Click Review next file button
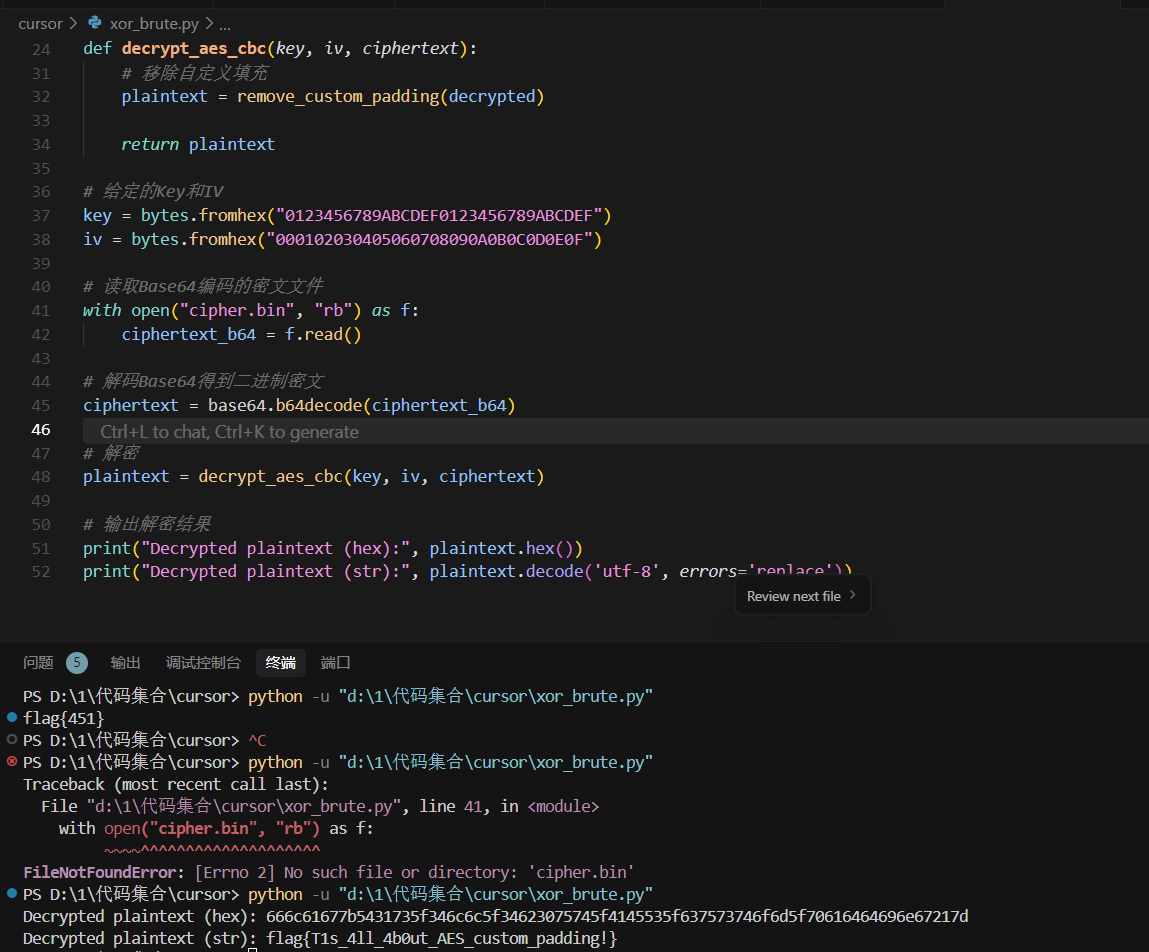The image size is (1149, 952). click(x=802, y=596)
